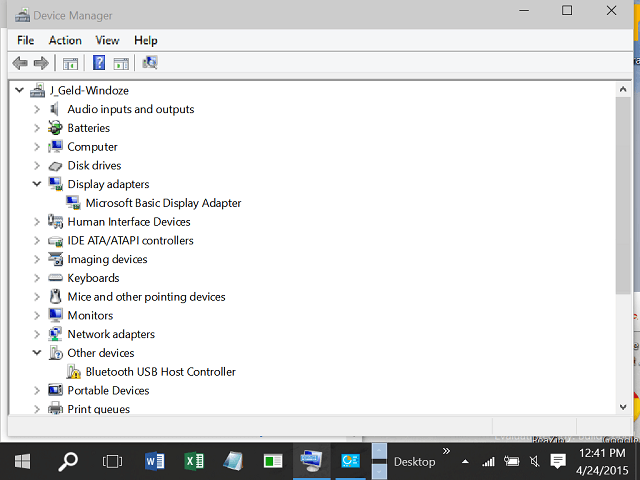This screenshot has width=640, height=480.
Task: Select the J_Geld-Windoze computer icon
Action: tap(38, 90)
